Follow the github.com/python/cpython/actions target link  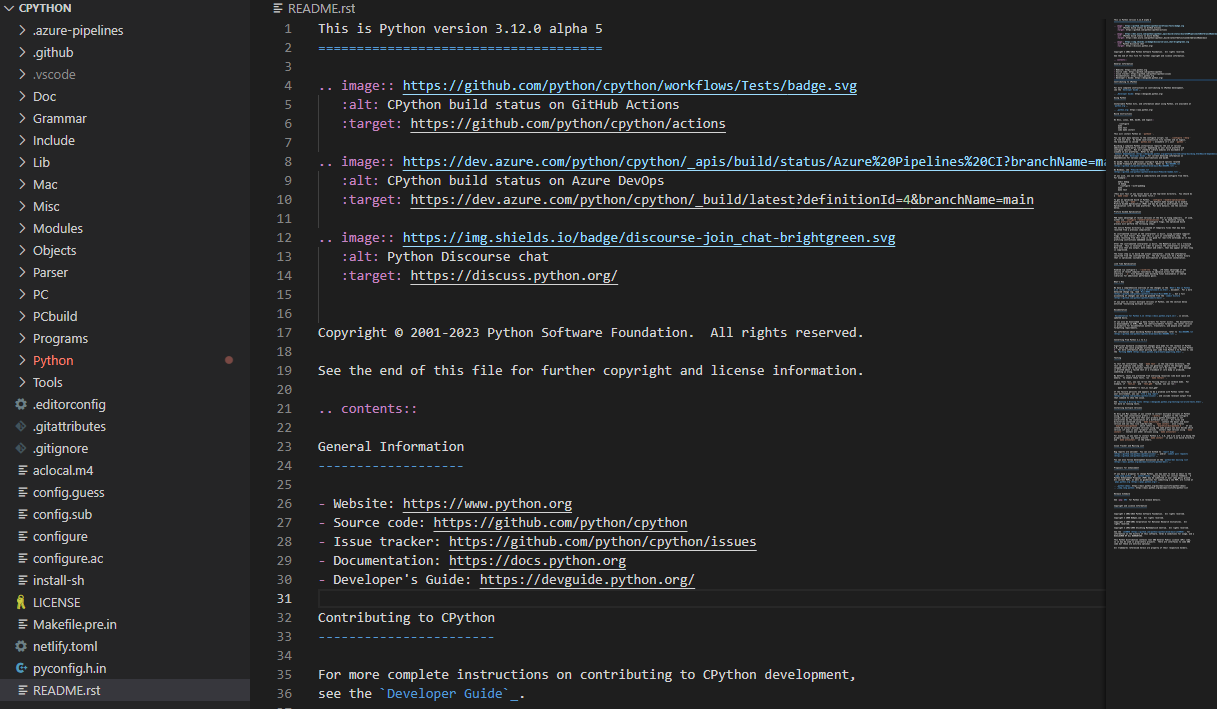tap(568, 124)
